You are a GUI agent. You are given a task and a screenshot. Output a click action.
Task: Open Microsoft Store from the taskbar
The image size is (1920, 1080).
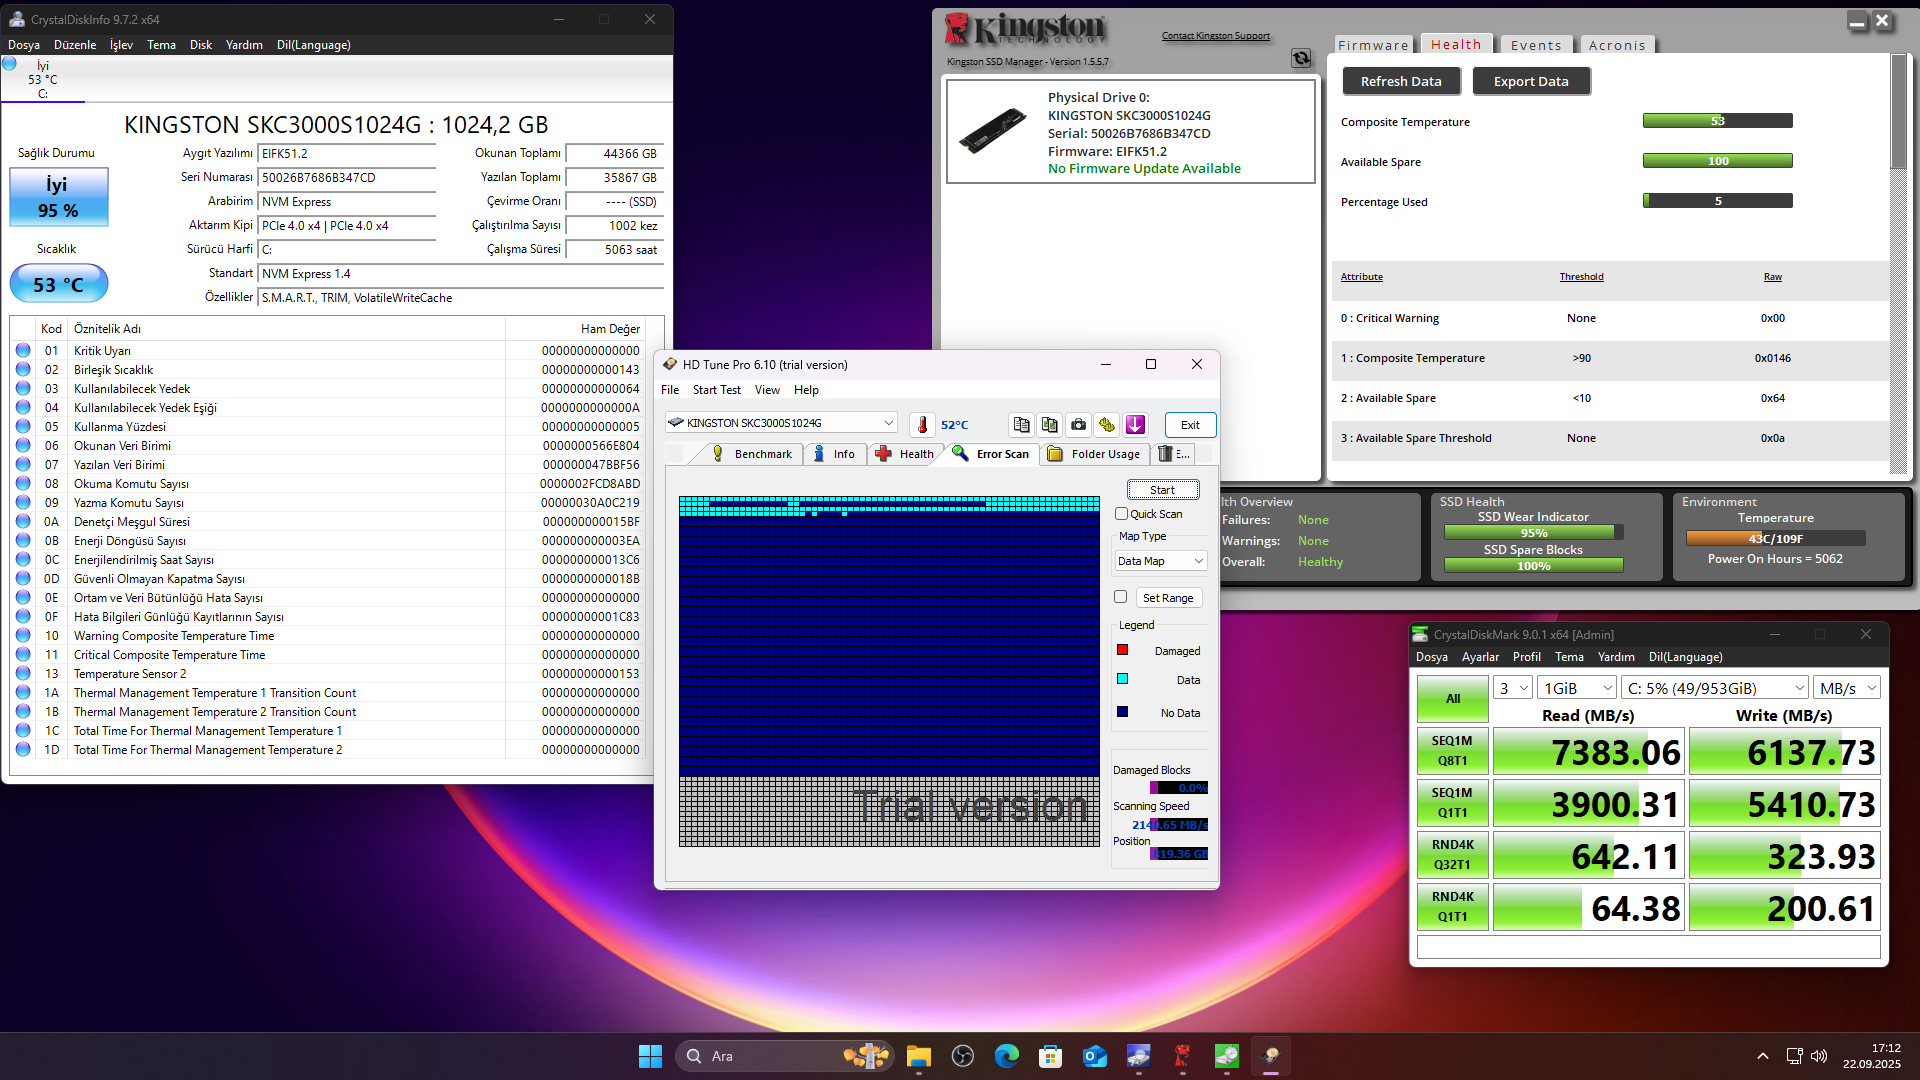tap(1050, 1056)
